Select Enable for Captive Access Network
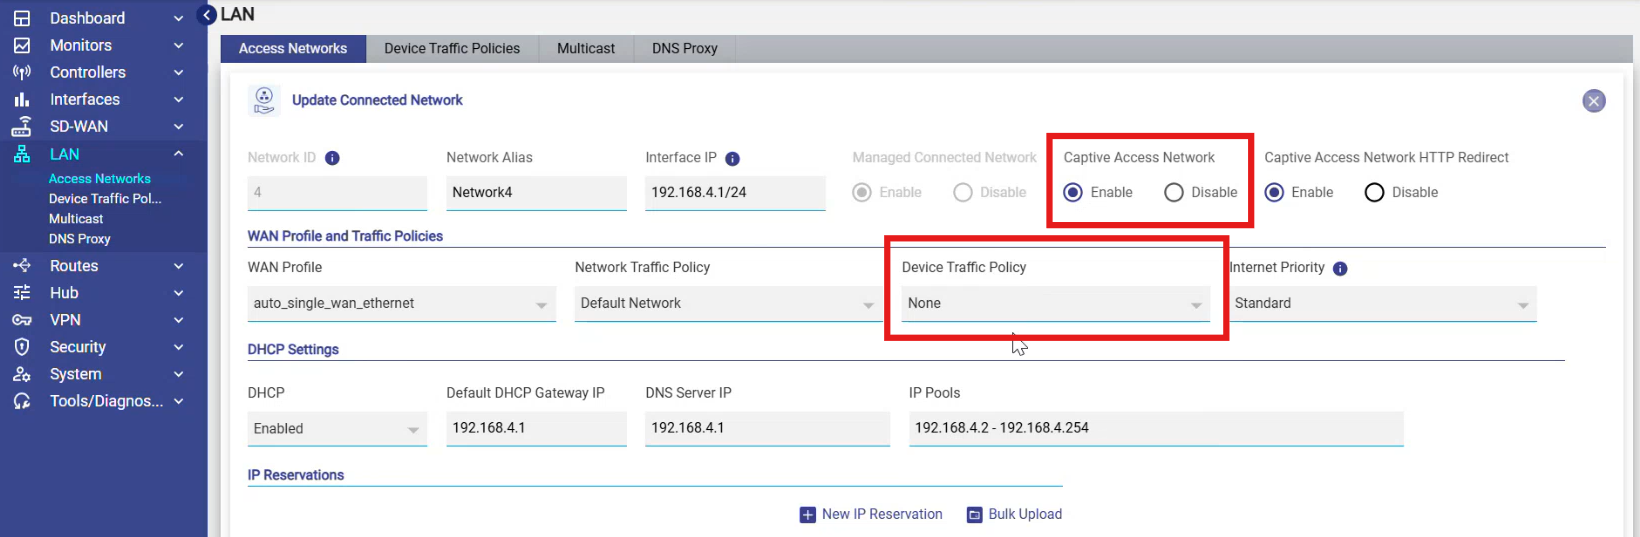Viewport: 1640px width, 537px height. (x=1073, y=192)
